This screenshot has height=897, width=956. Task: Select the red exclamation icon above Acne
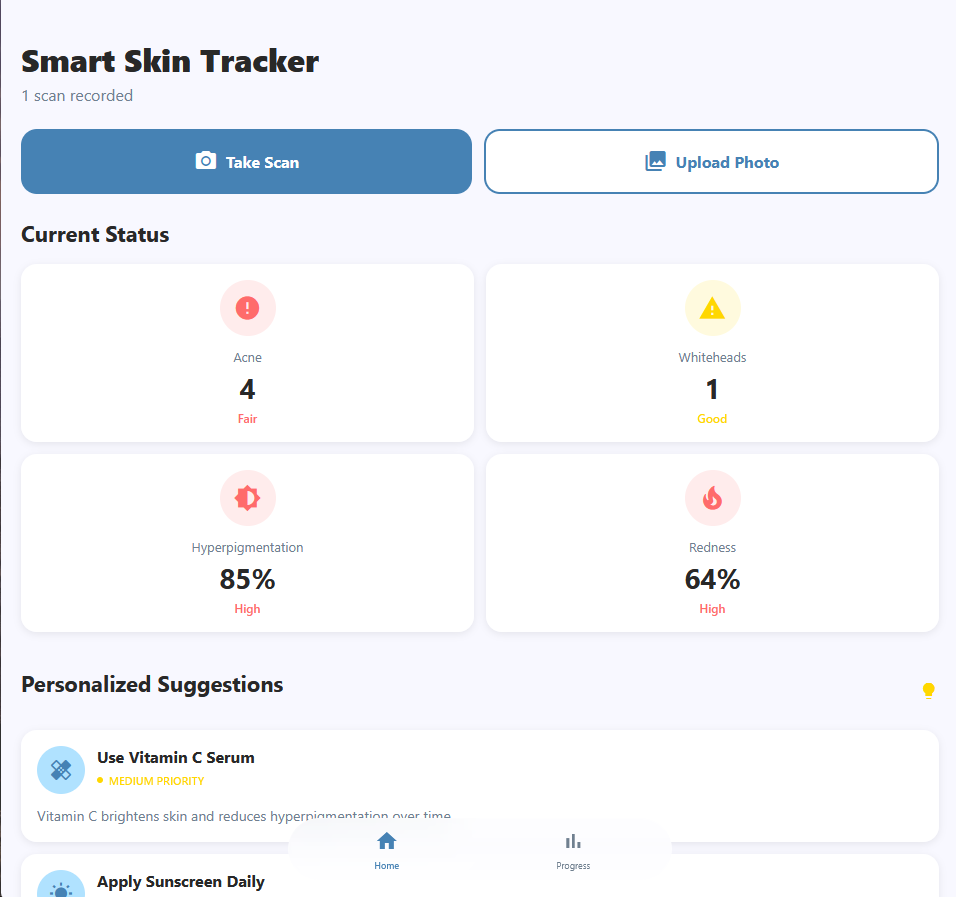(x=247, y=308)
